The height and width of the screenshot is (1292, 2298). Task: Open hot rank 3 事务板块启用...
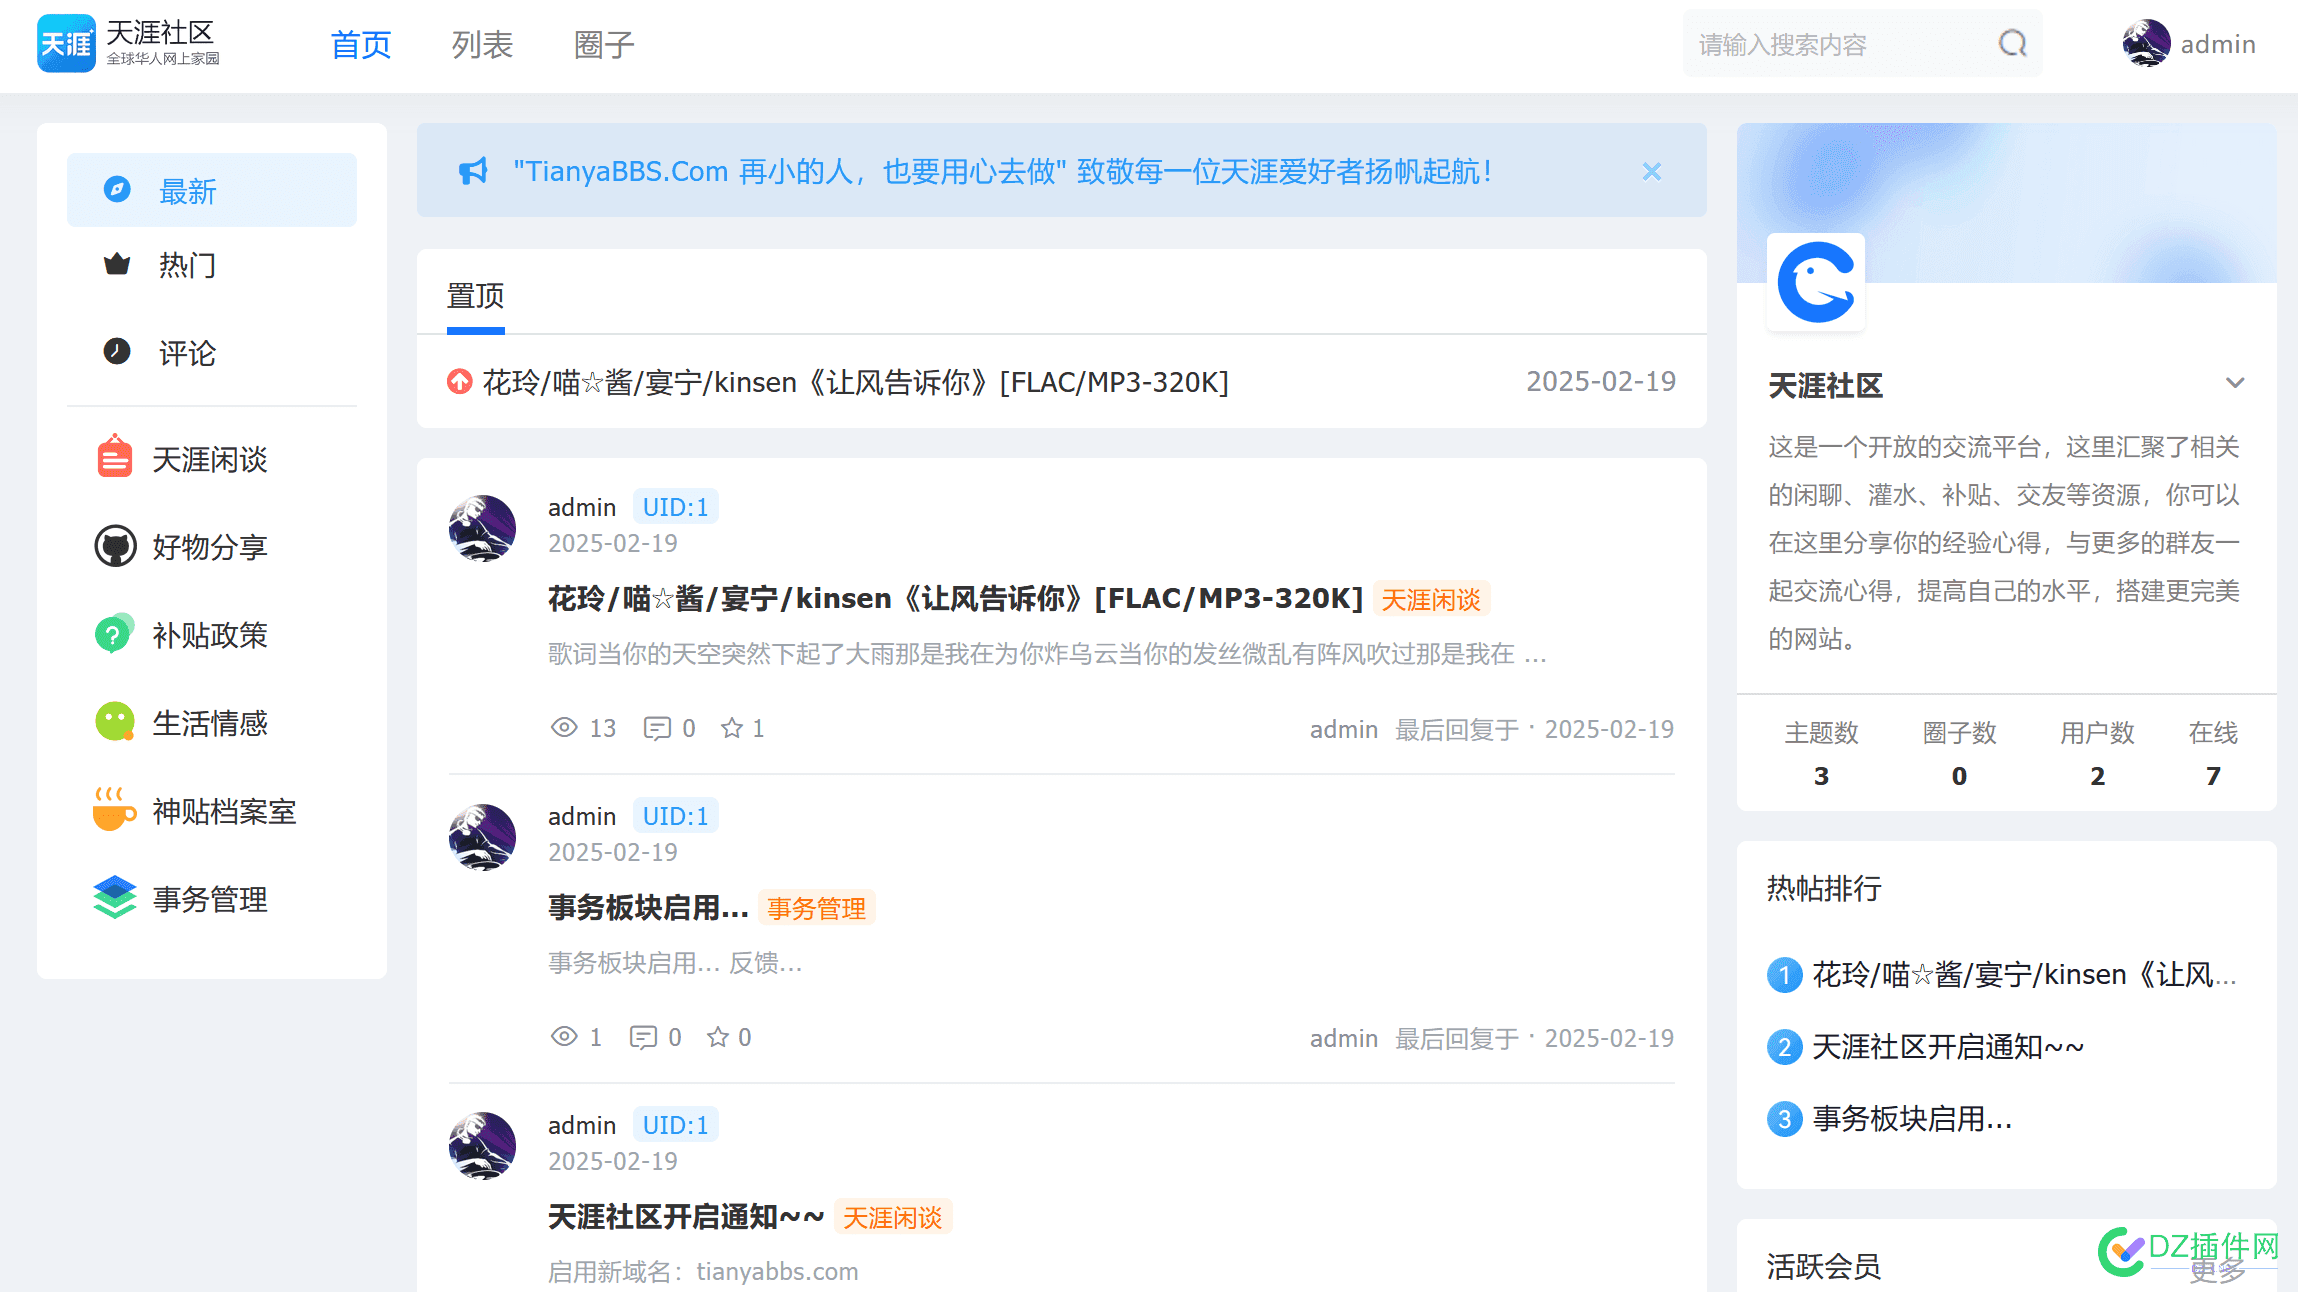pyautogui.click(x=1912, y=1118)
